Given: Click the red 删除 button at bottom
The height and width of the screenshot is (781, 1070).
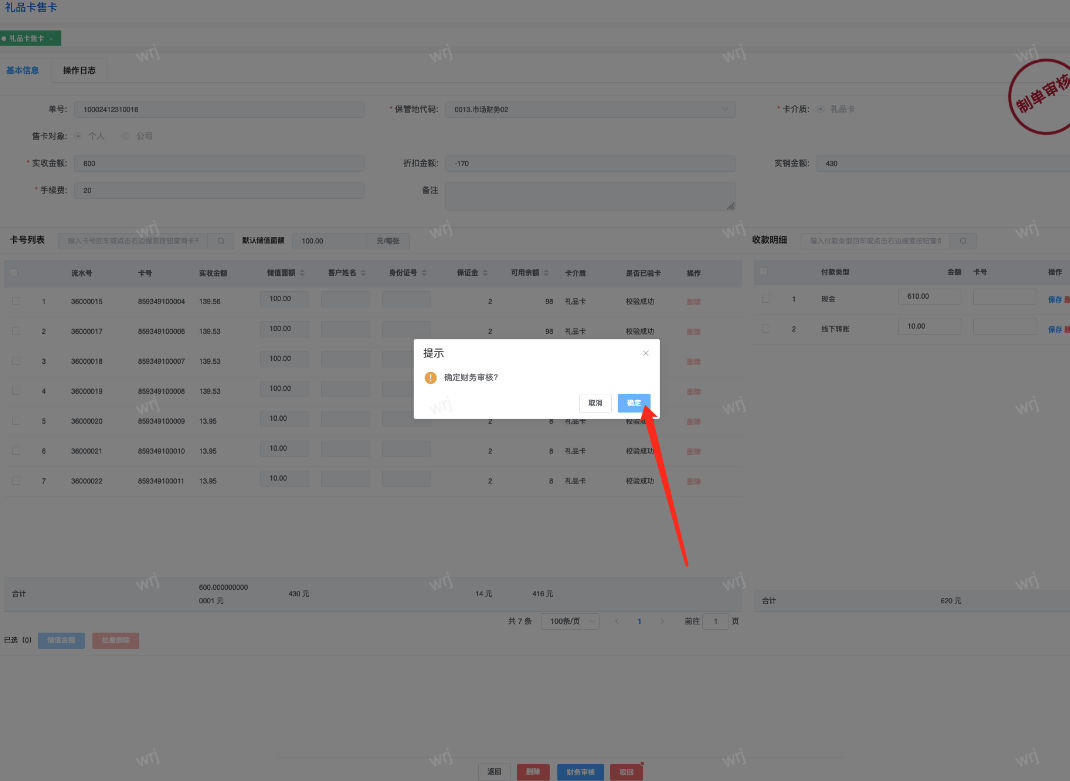Looking at the screenshot, I should coord(533,772).
